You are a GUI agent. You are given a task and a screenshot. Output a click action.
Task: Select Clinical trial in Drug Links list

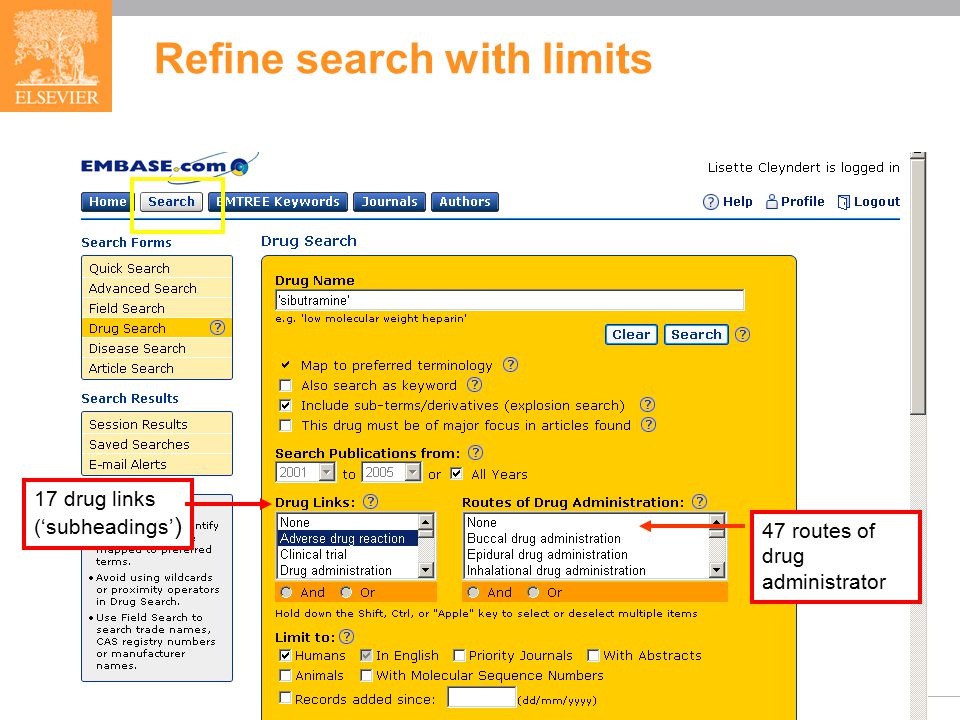coord(348,554)
